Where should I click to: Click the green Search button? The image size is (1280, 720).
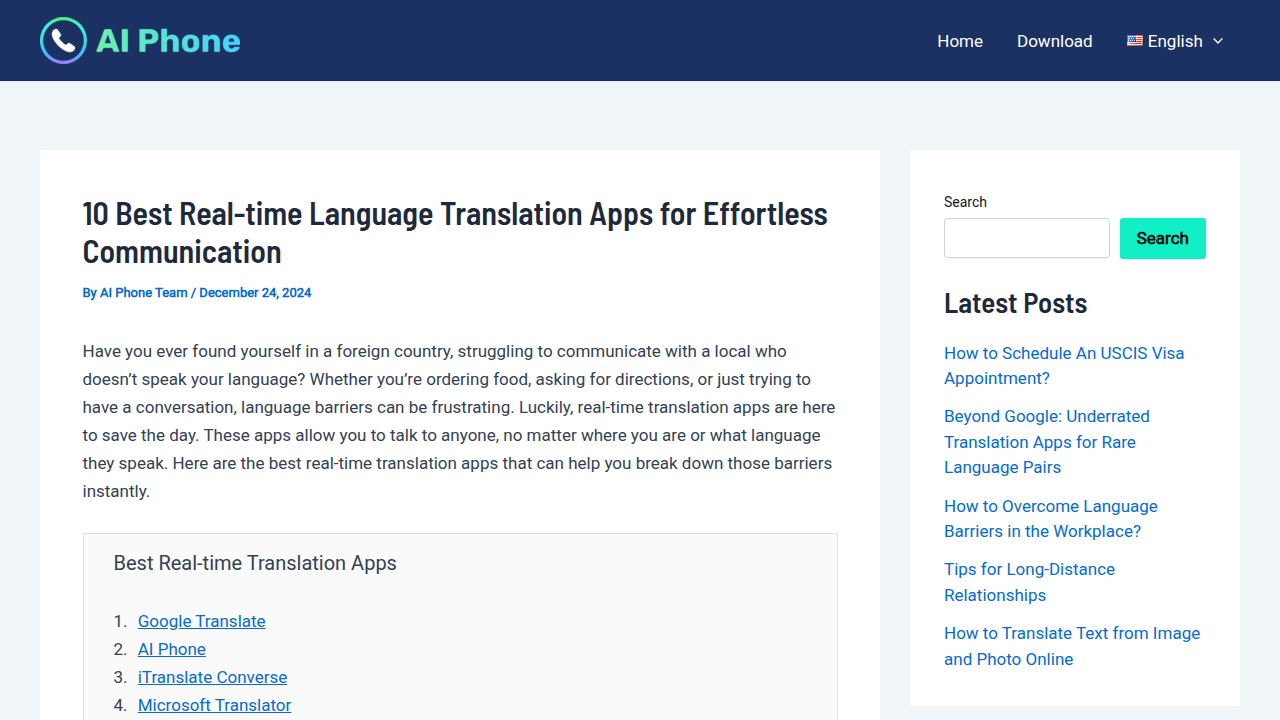click(x=1162, y=238)
